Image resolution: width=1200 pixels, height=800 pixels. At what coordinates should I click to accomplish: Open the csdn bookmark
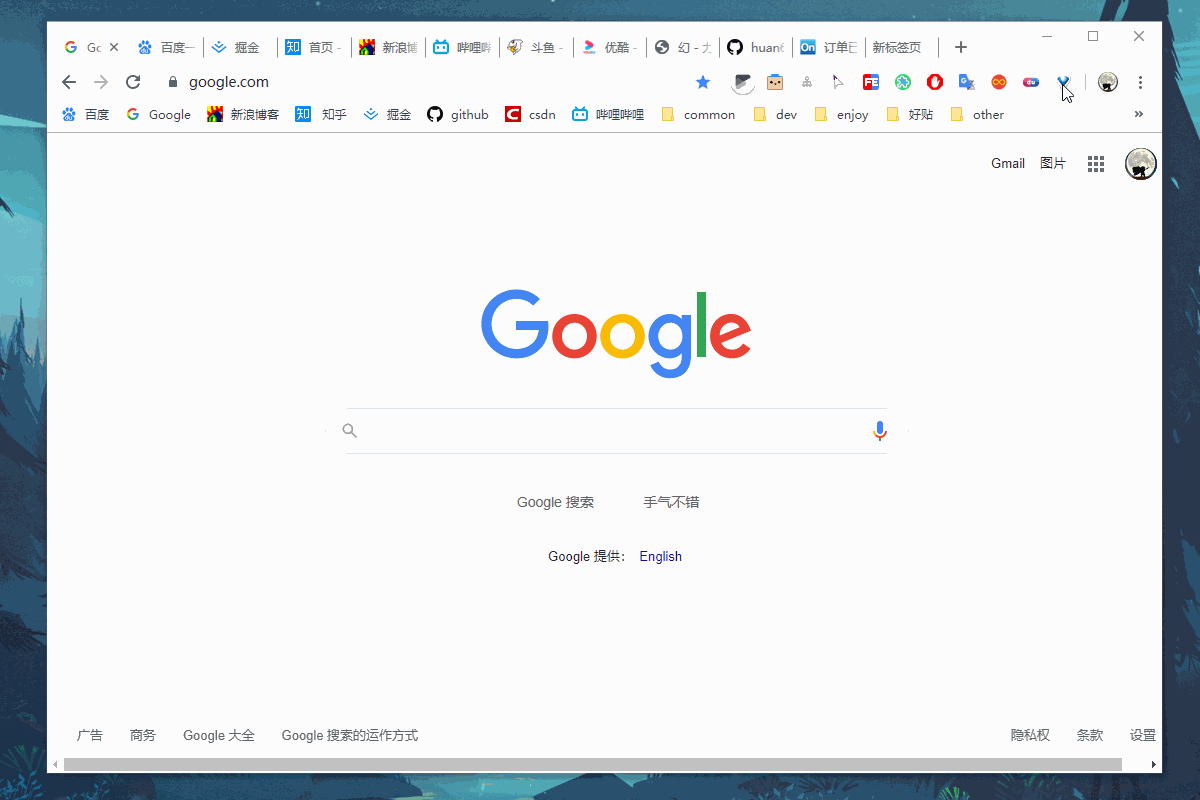[530, 115]
